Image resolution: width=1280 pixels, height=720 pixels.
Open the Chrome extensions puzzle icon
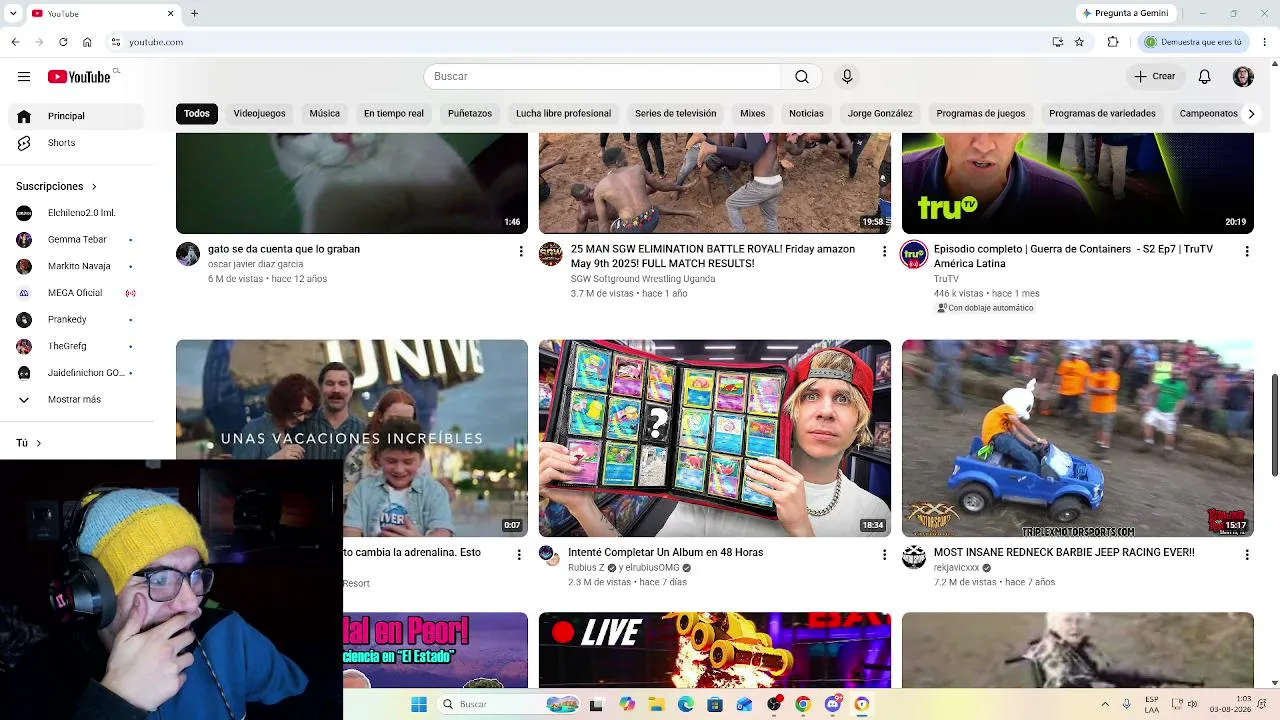point(1112,42)
